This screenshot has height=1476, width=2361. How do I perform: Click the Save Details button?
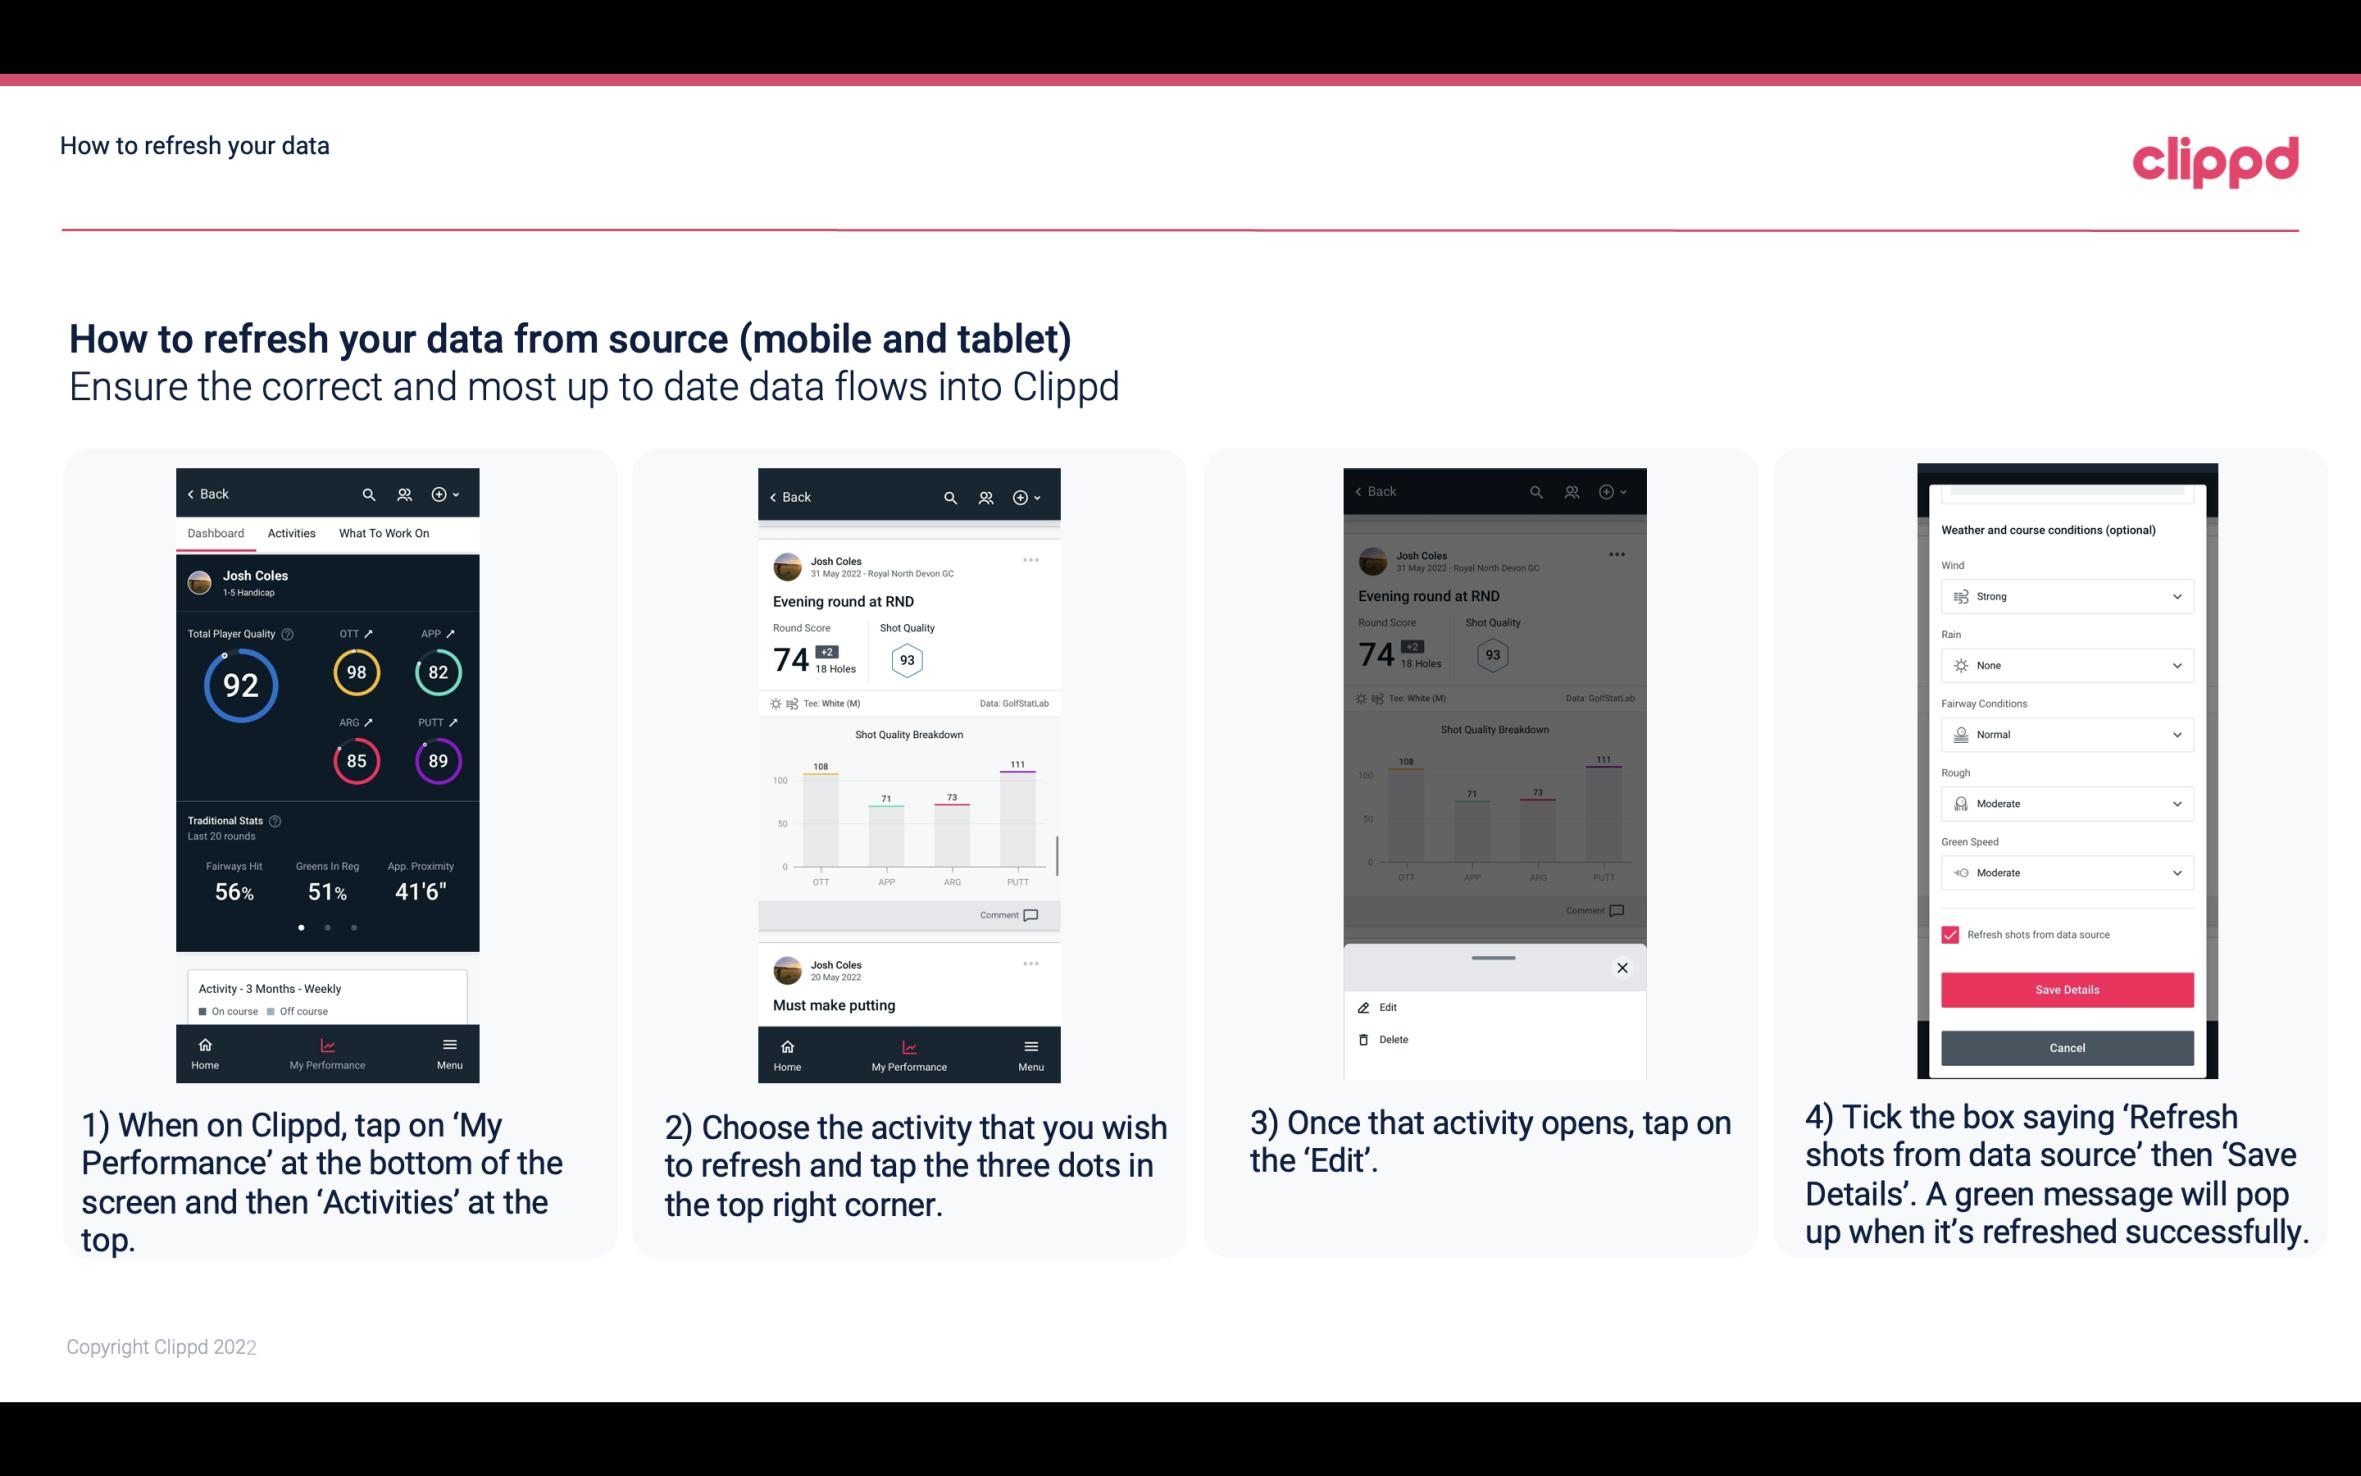[2067, 990]
